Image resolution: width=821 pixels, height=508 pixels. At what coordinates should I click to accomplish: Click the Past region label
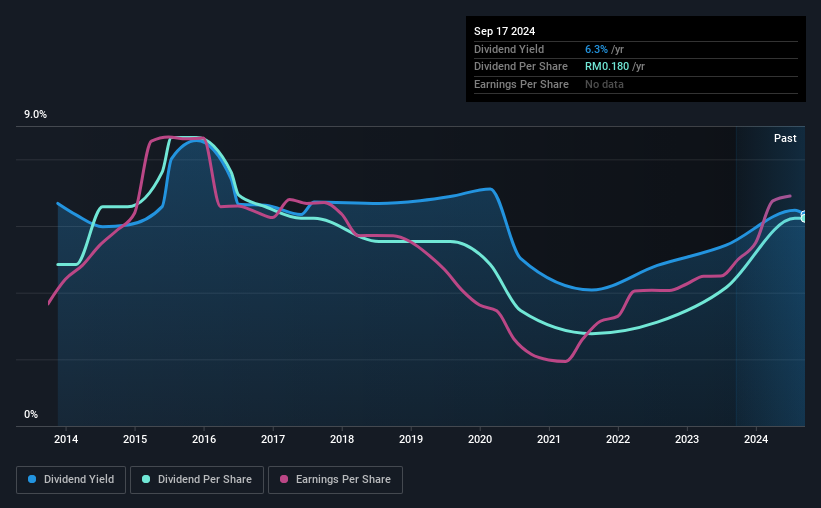pos(785,138)
